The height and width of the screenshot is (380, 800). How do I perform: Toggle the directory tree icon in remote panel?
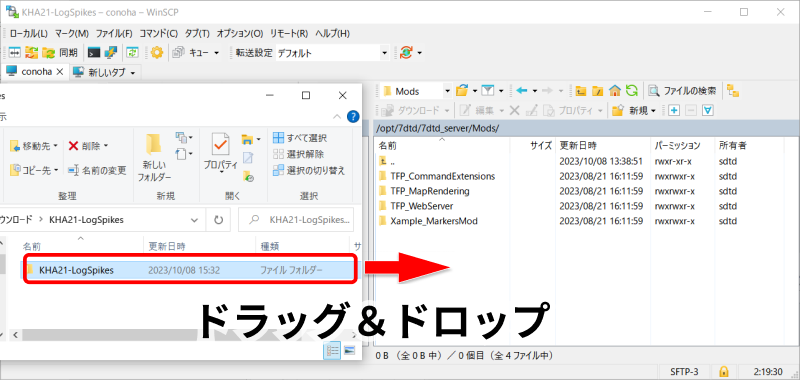click(733, 91)
